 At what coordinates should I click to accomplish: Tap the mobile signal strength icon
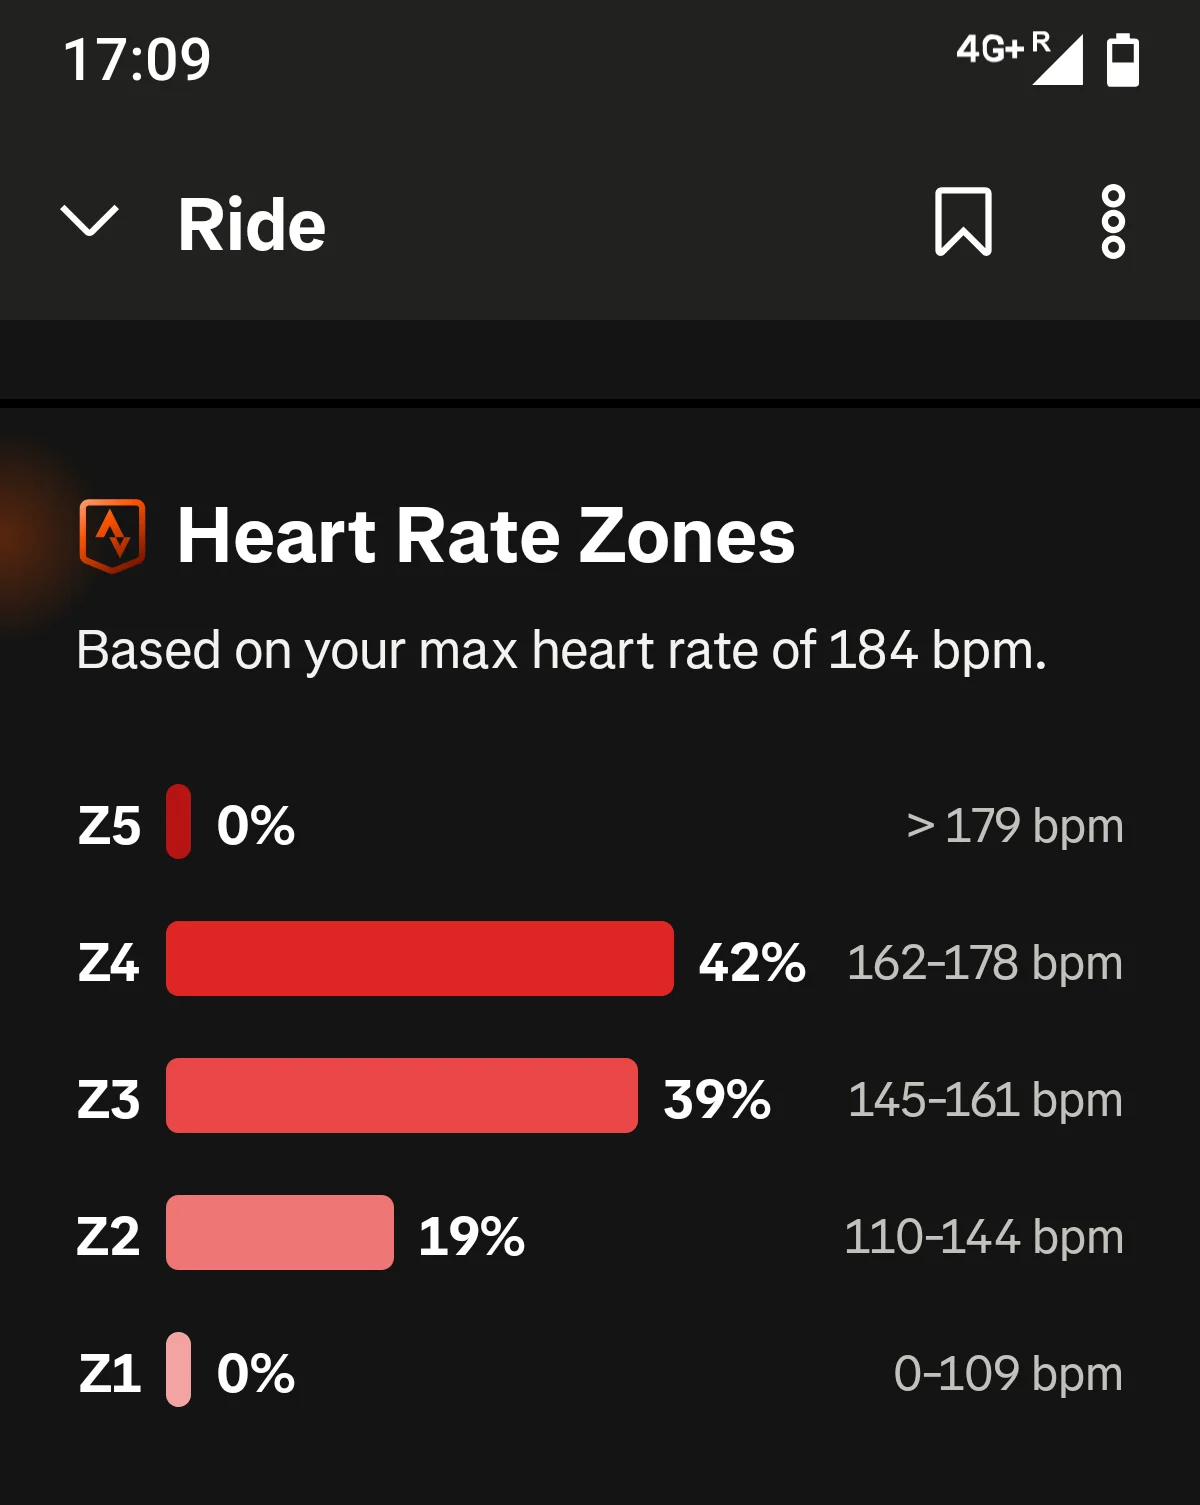[x=1058, y=60]
